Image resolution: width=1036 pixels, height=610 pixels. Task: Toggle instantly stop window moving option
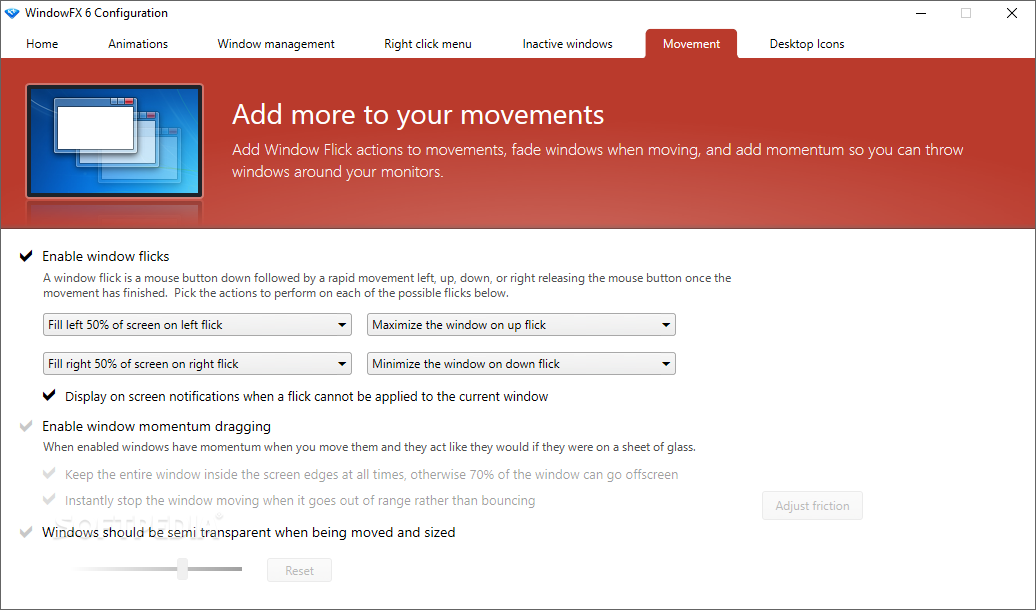click(49, 500)
